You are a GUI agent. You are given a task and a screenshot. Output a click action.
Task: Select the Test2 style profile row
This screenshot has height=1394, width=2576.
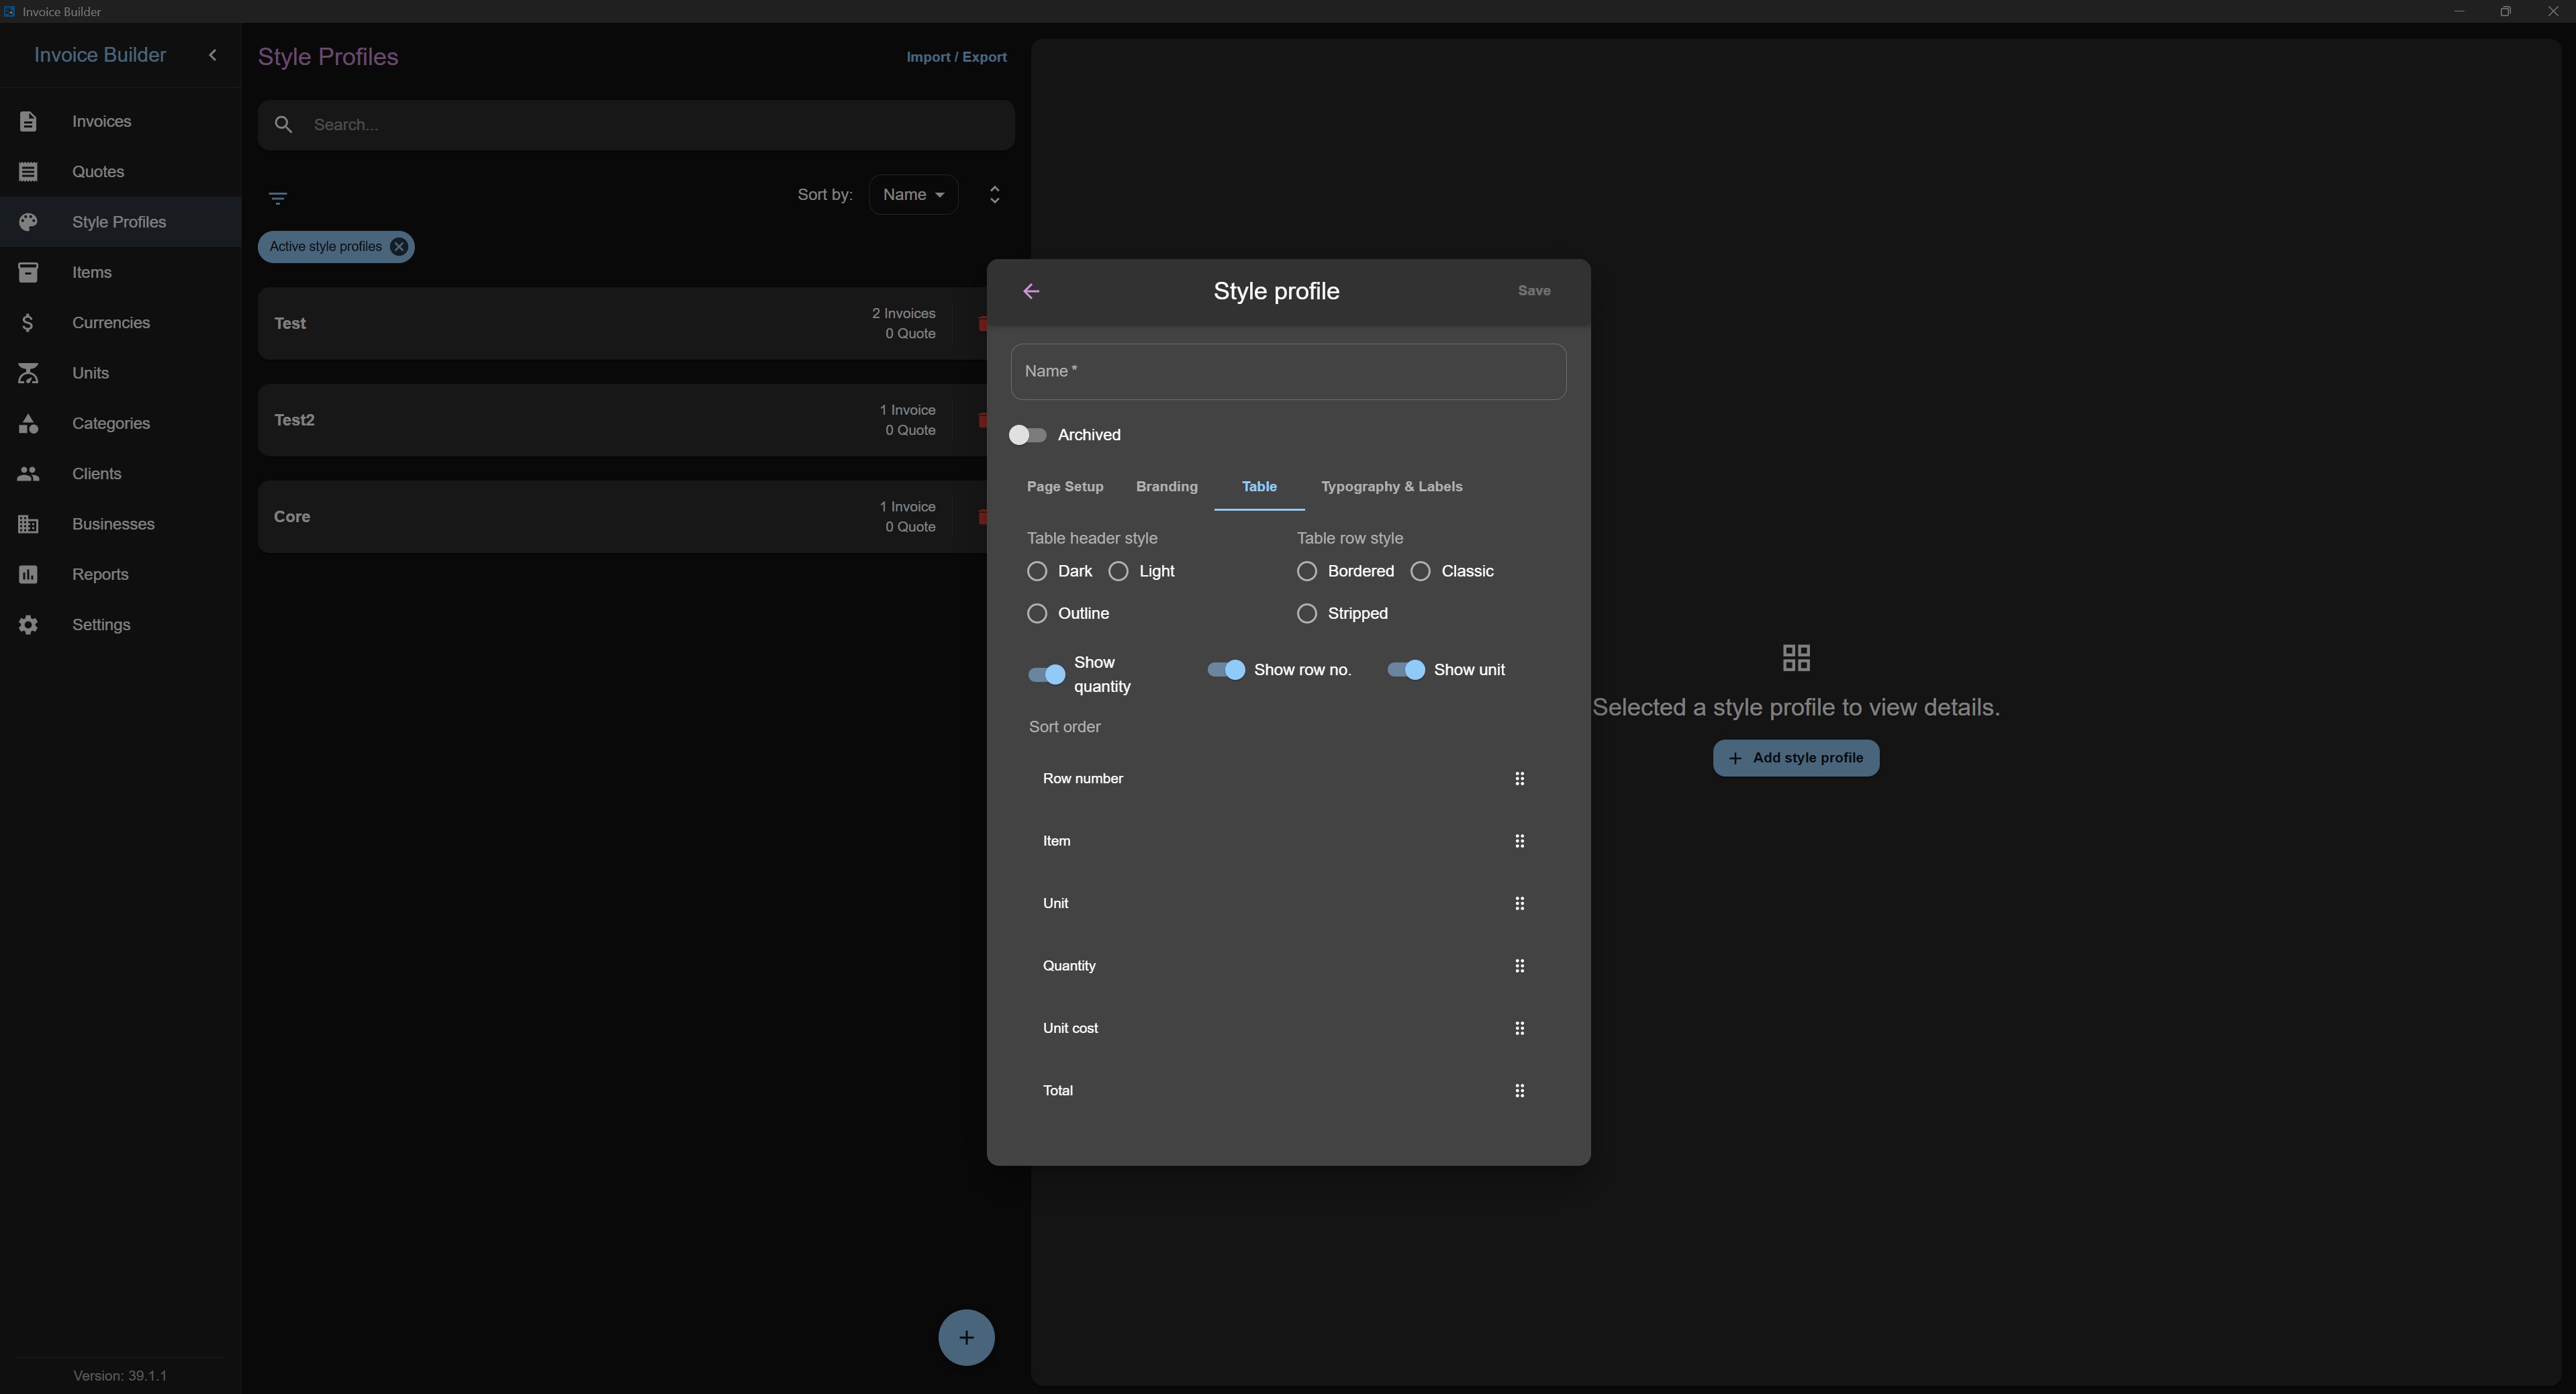pyautogui.click(x=622, y=420)
